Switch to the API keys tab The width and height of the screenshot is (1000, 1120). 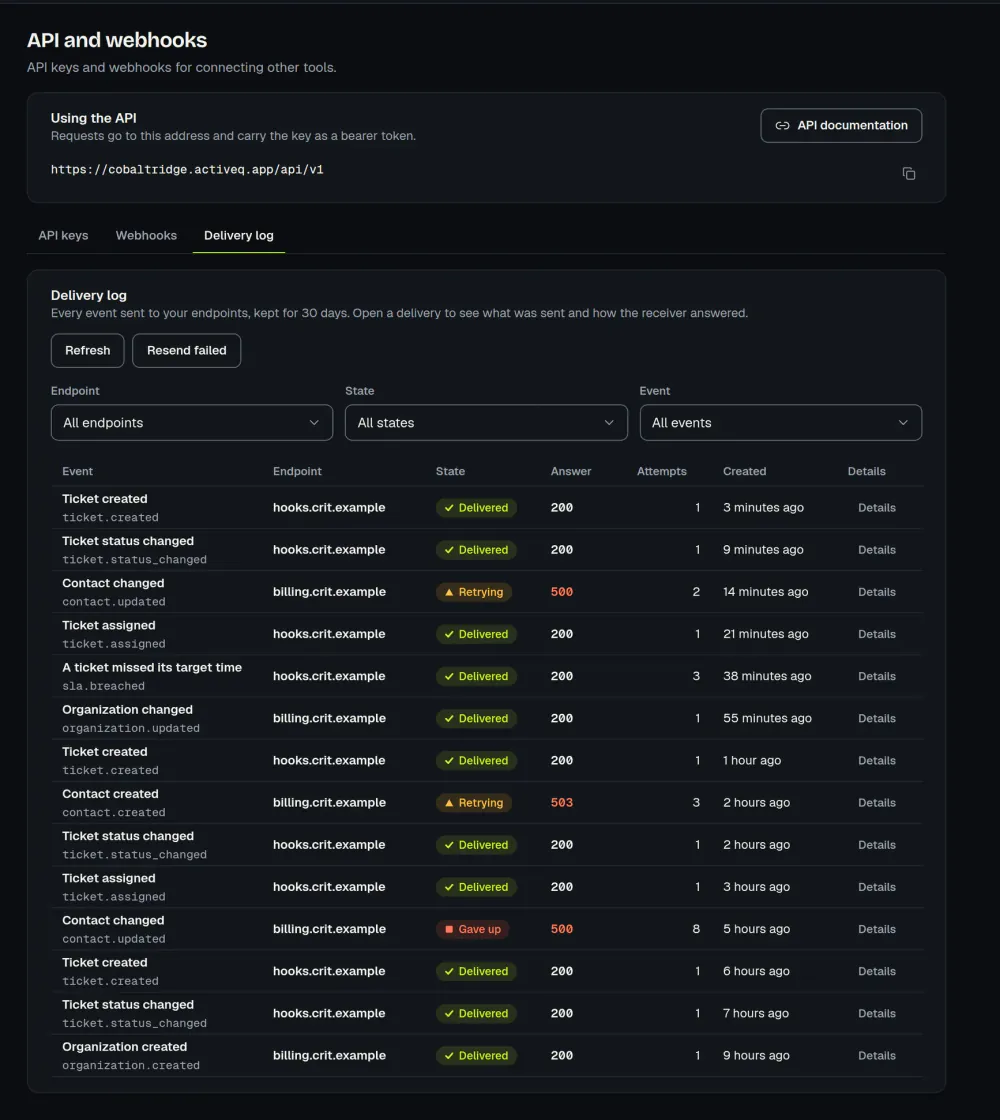(64, 236)
